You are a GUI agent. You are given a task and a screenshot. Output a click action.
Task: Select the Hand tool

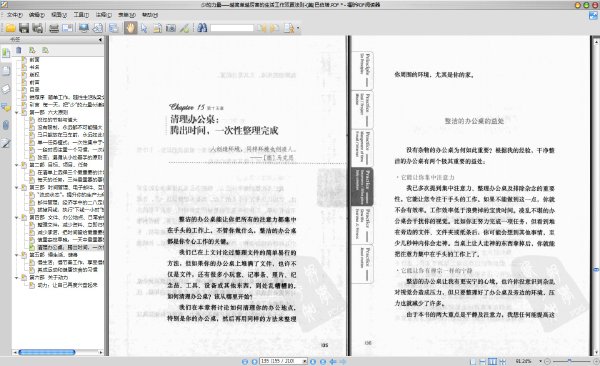click(130, 28)
